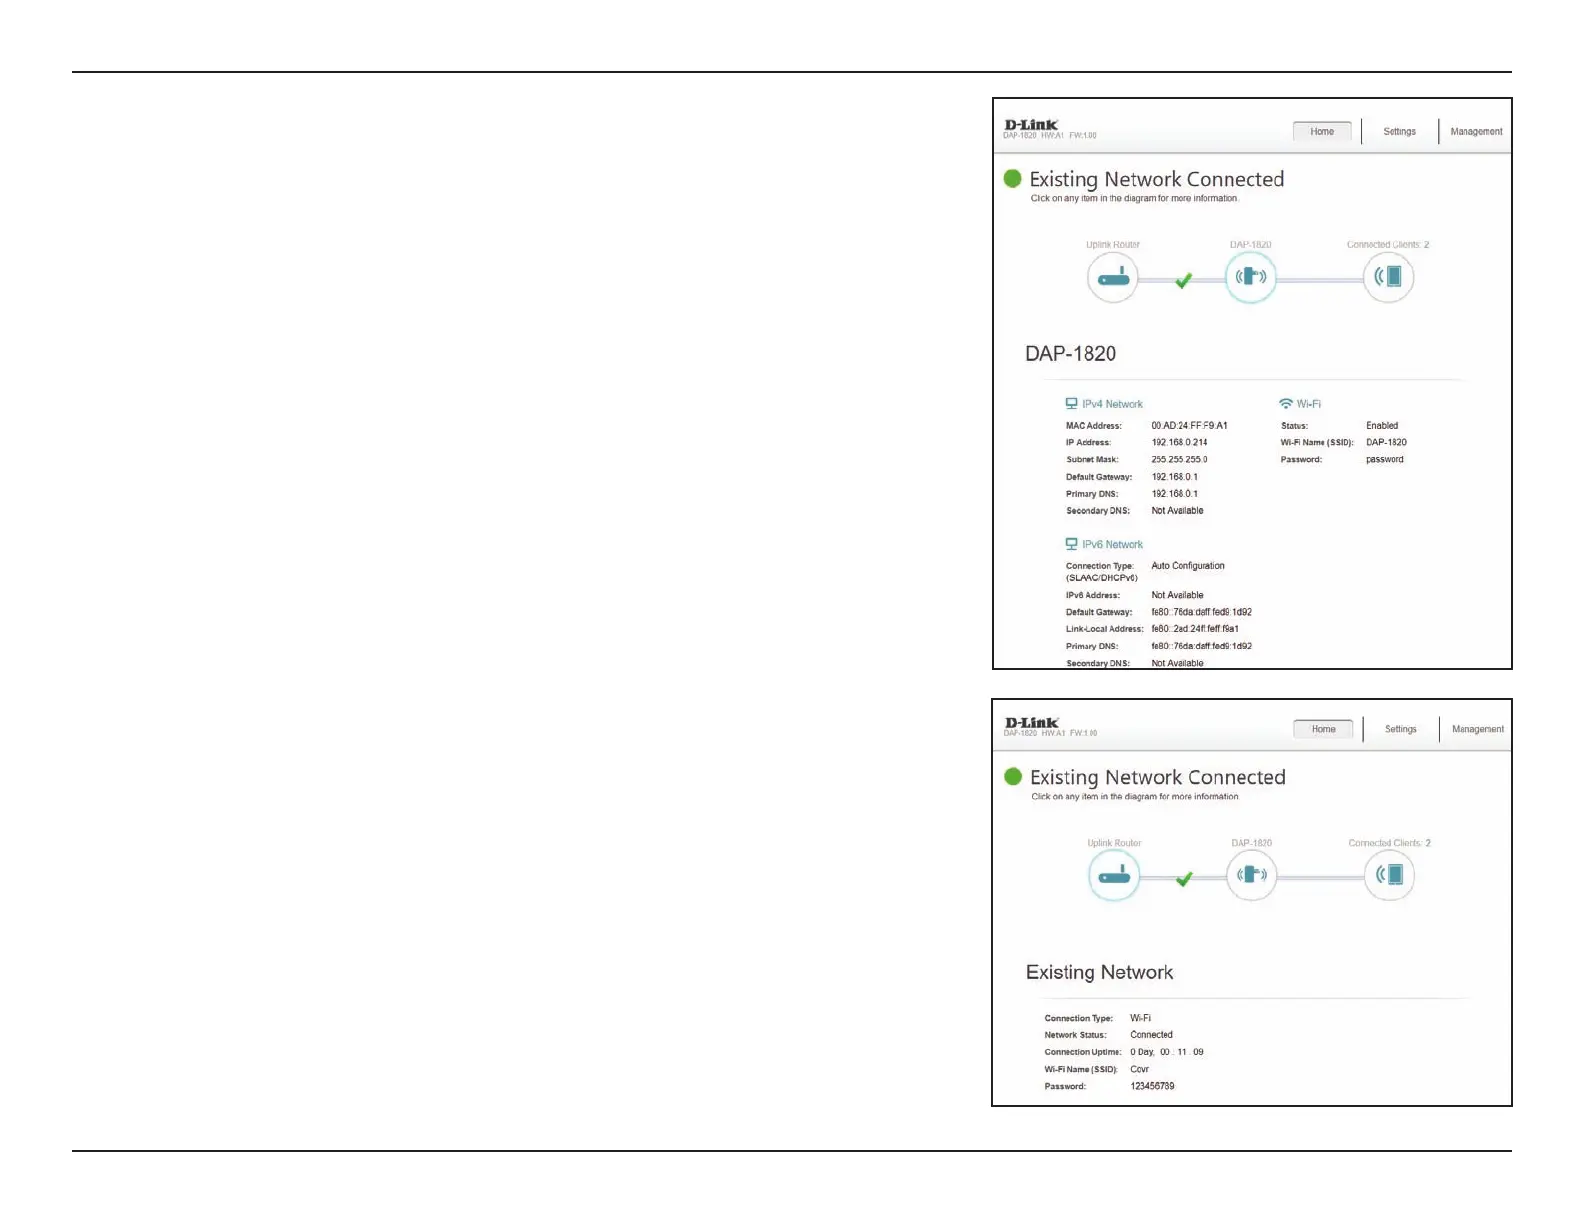Select the IPv6 Default Gateway address value

[1201, 612]
